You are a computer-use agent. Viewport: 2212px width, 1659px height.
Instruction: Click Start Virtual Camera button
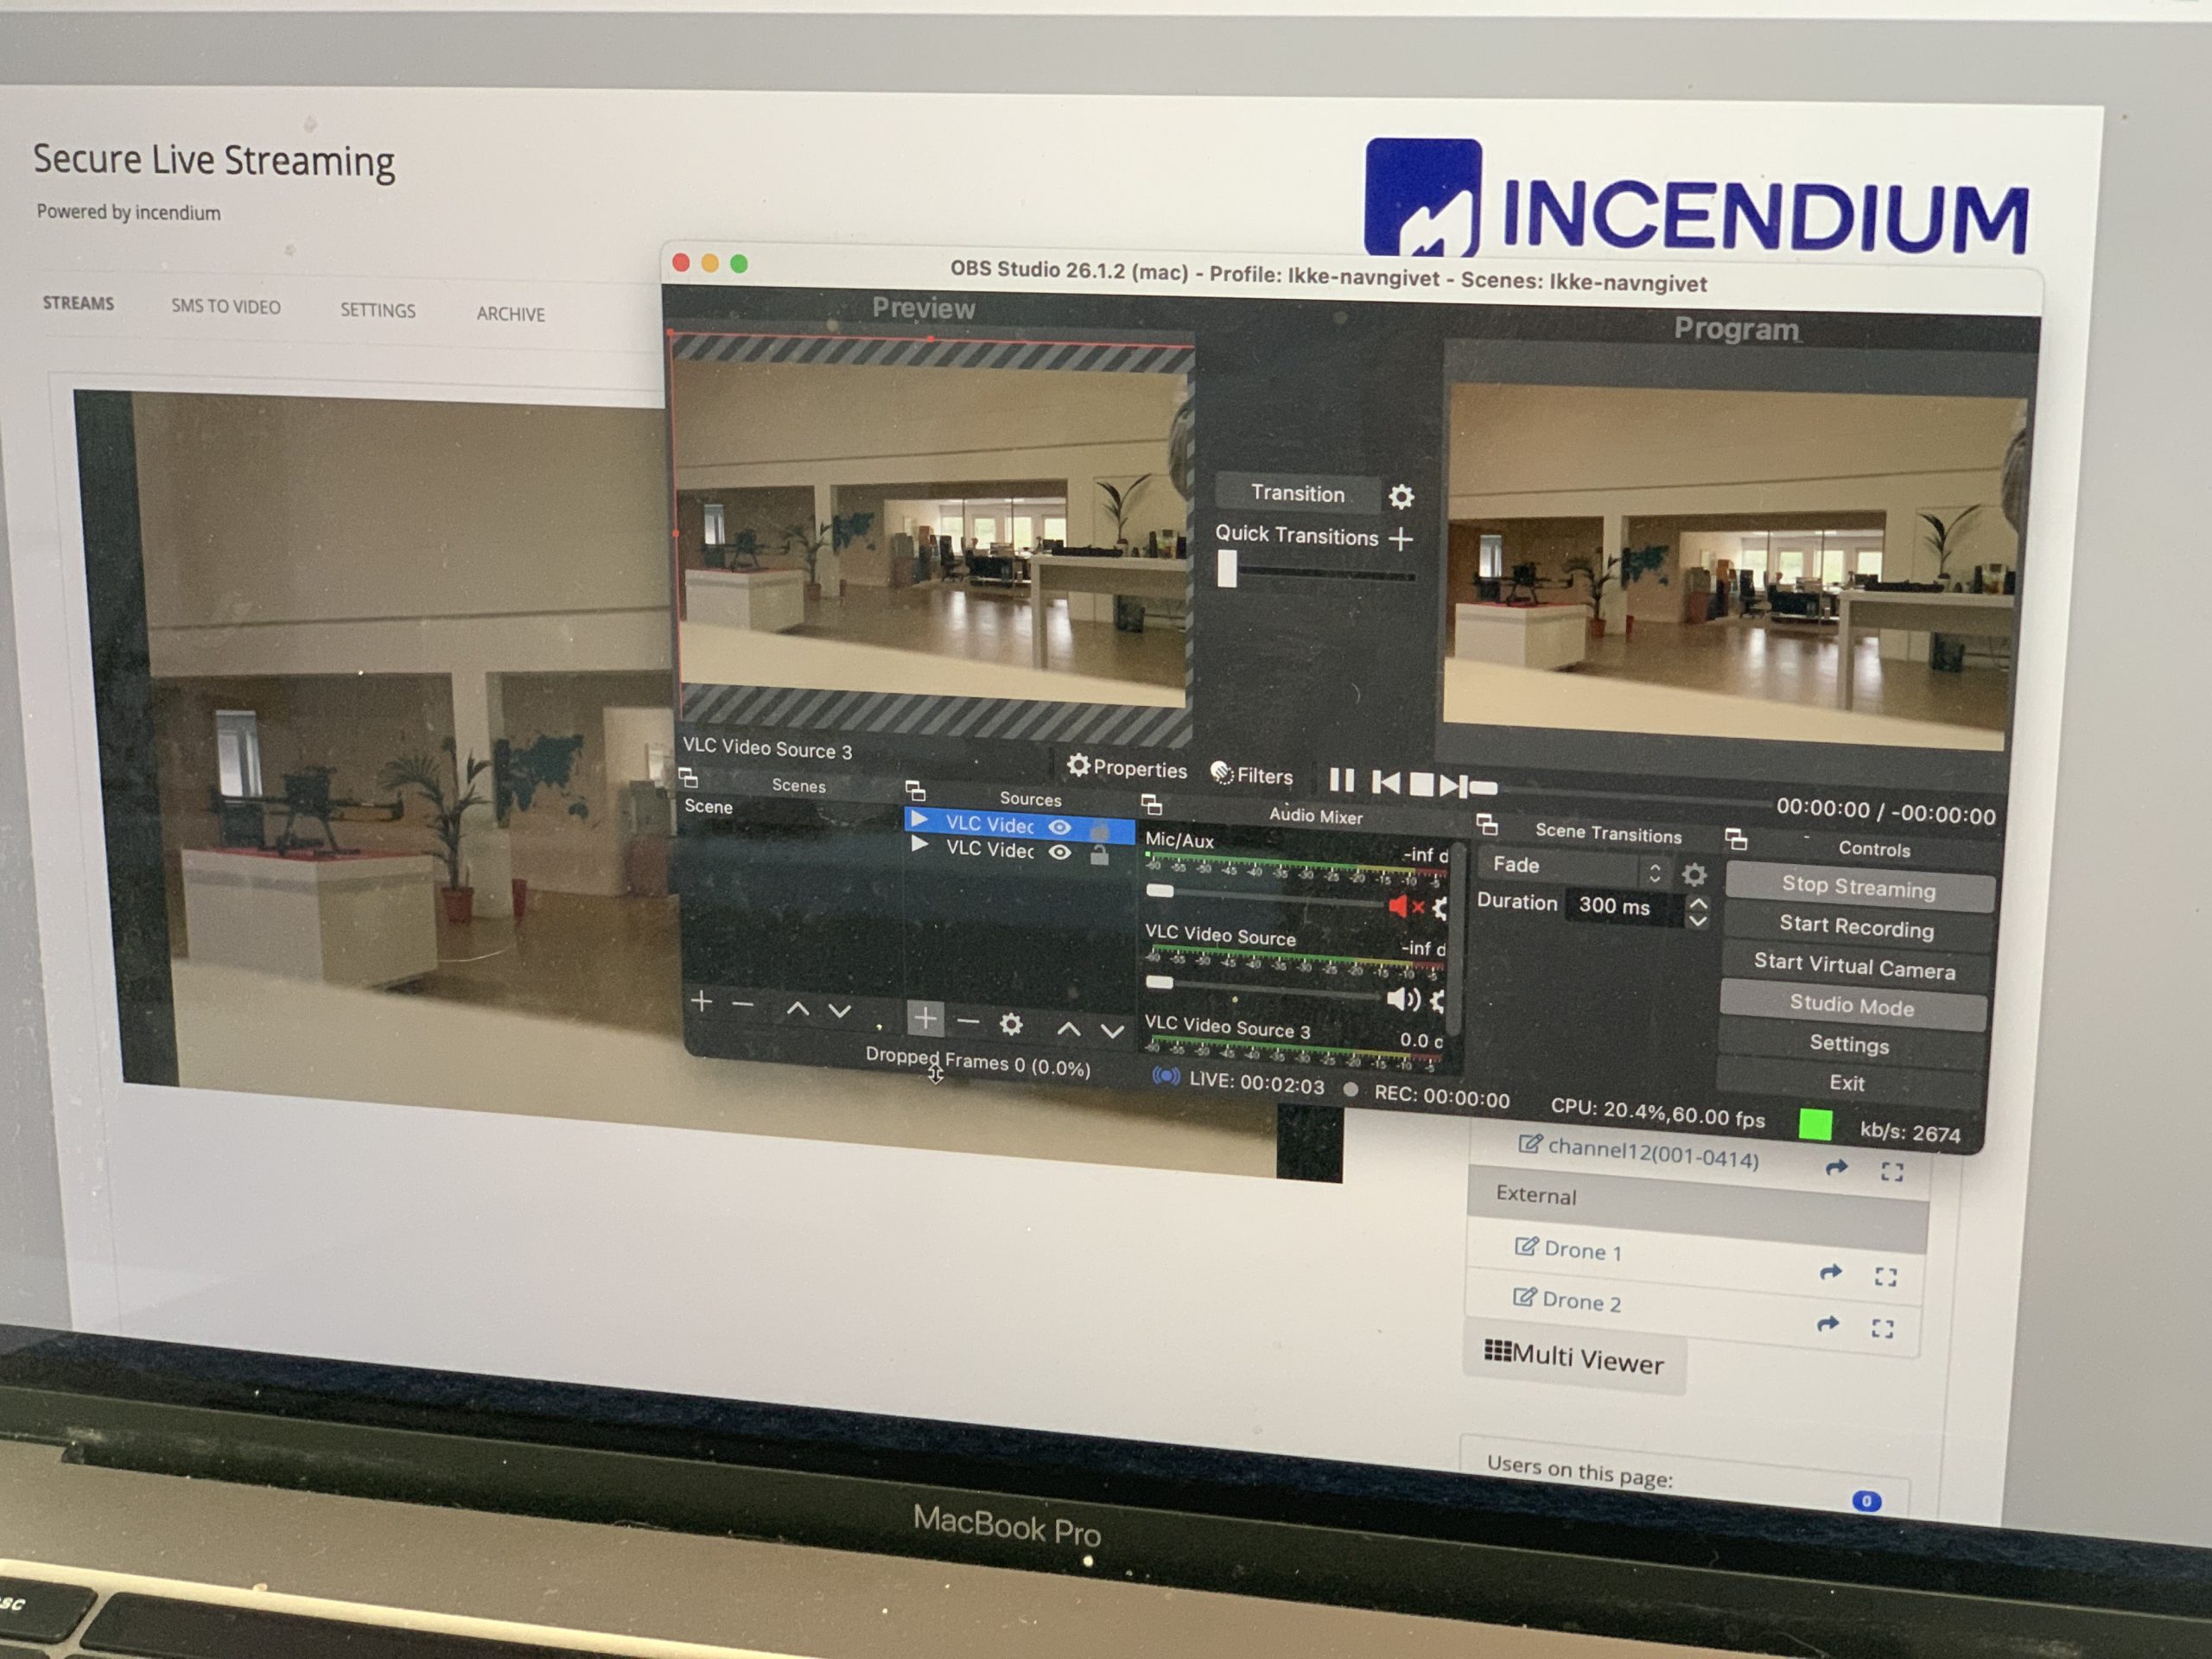[x=1854, y=966]
